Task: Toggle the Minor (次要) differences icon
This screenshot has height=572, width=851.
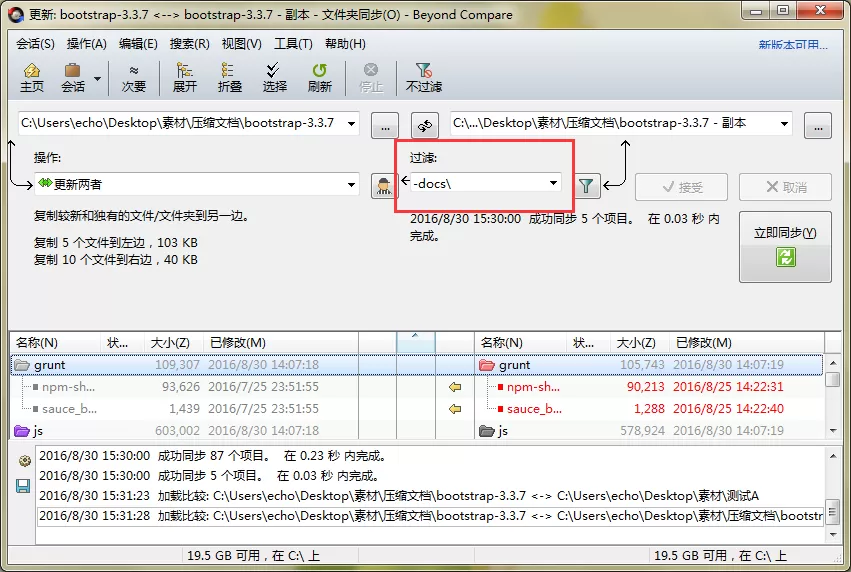Action: point(134,78)
